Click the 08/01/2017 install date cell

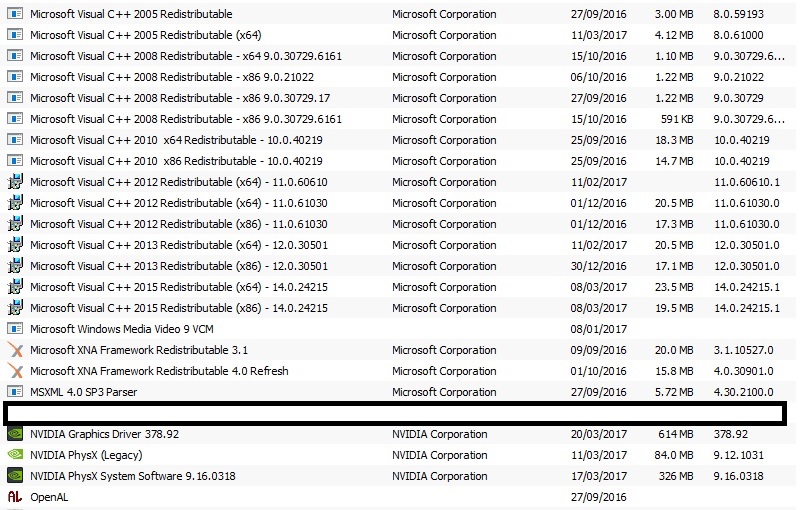[599, 329]
